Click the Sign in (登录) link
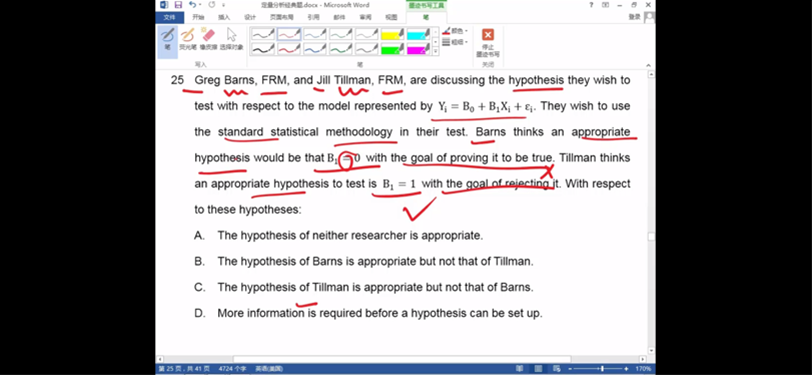Image resolution: width=812 pixels, height=375 pixels. pyautogui.click(x=634, y=17)
